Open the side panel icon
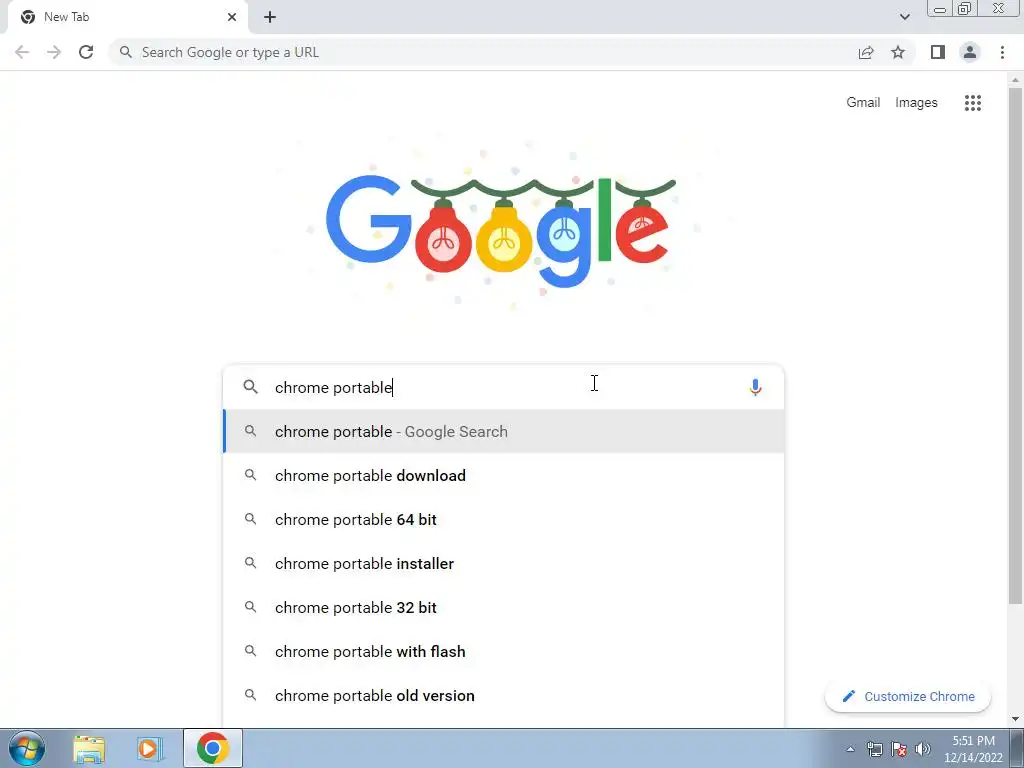 coord(938,52)
